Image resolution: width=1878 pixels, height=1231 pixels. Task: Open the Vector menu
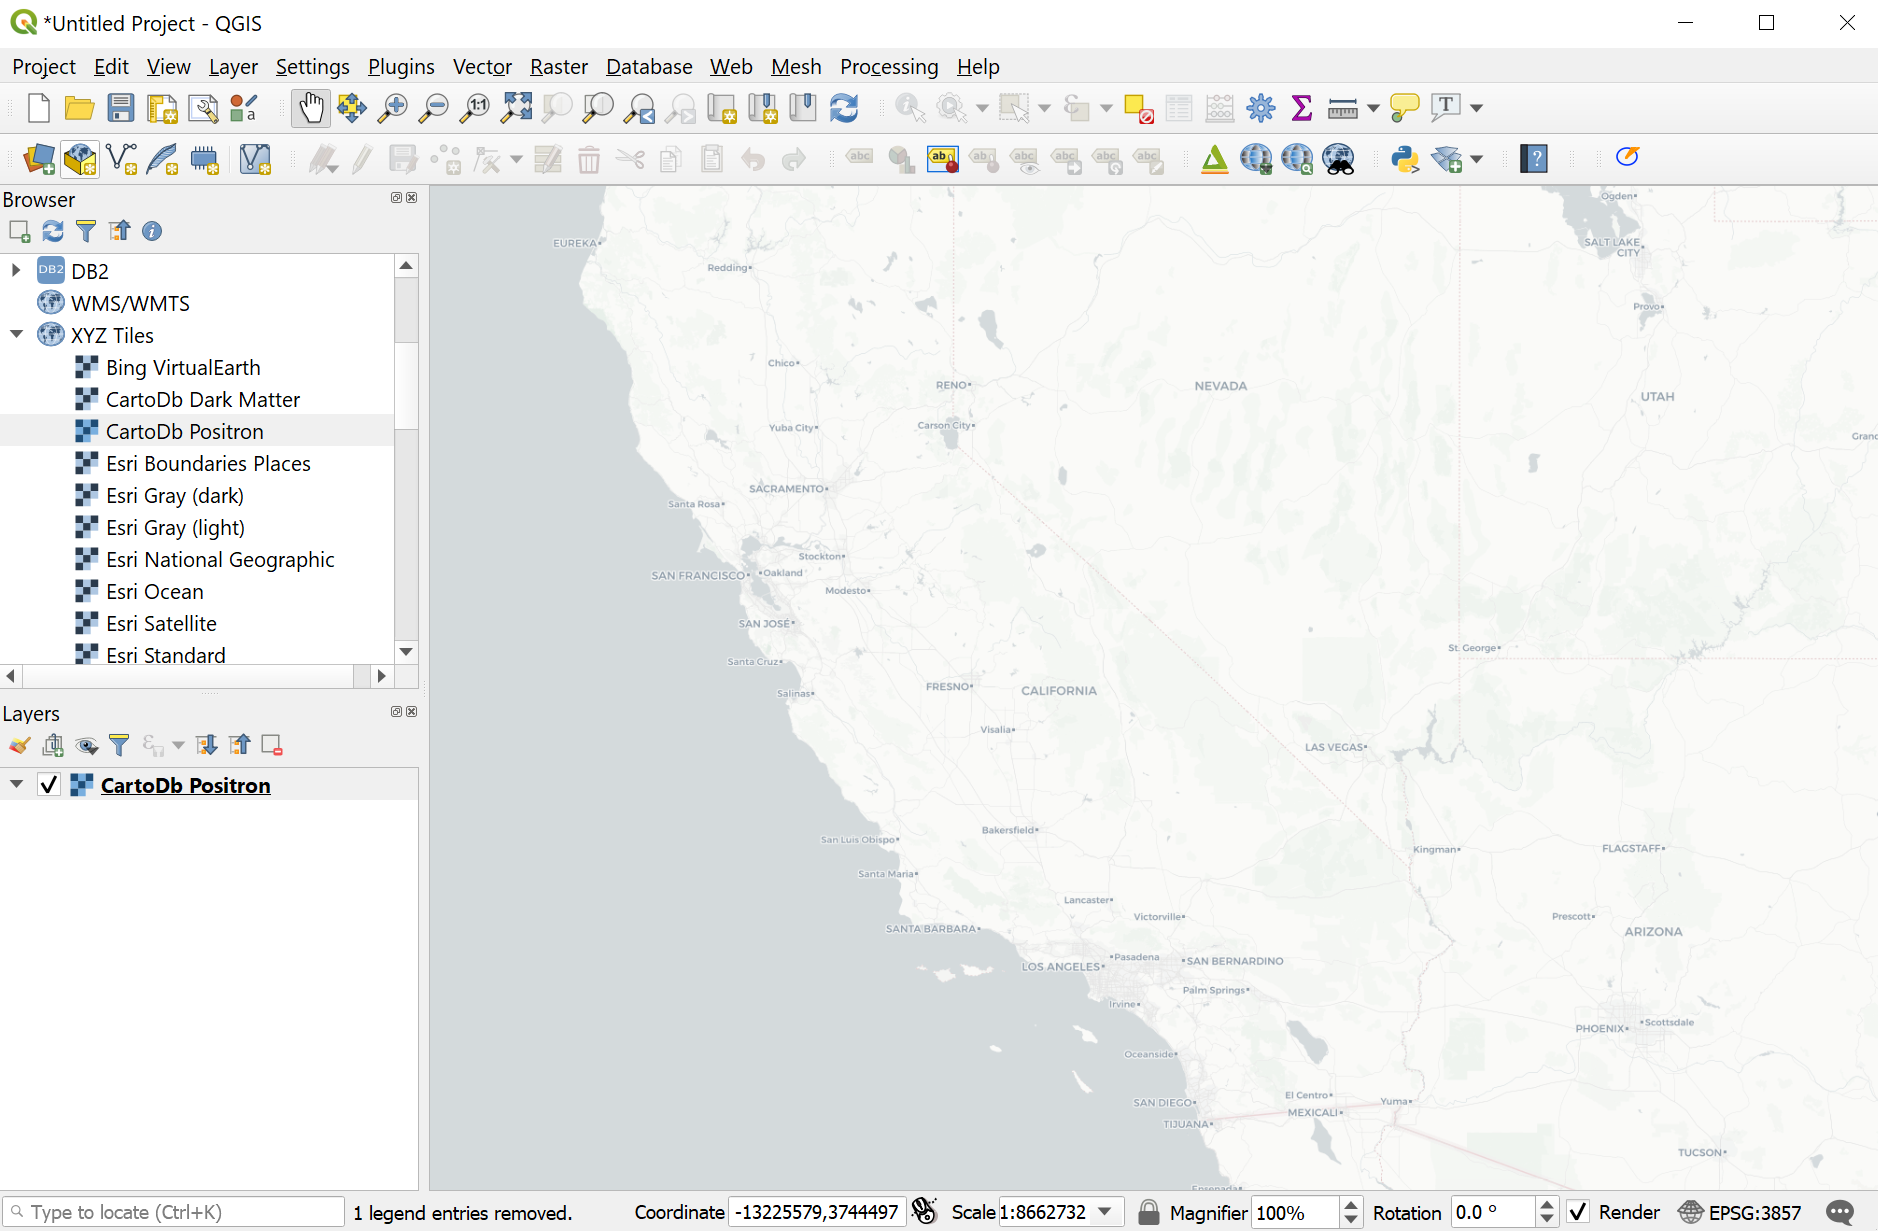(x=482, y=67)
